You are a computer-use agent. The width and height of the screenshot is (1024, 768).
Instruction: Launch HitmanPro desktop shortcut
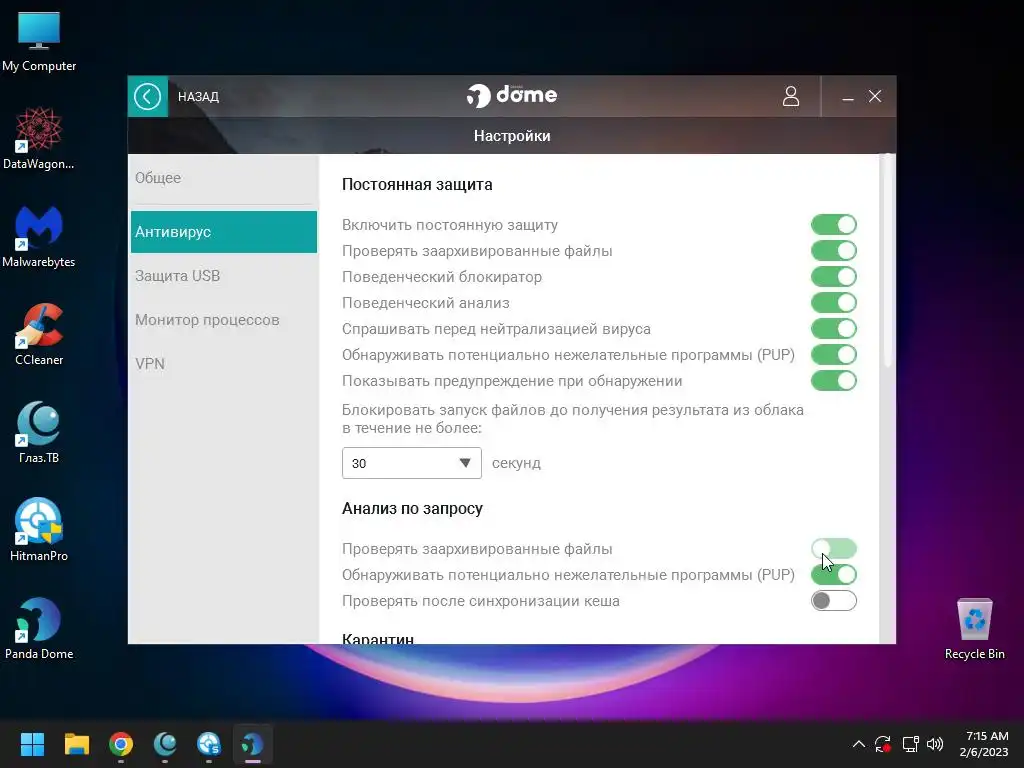pyautogui.click(x=39, y=531)
